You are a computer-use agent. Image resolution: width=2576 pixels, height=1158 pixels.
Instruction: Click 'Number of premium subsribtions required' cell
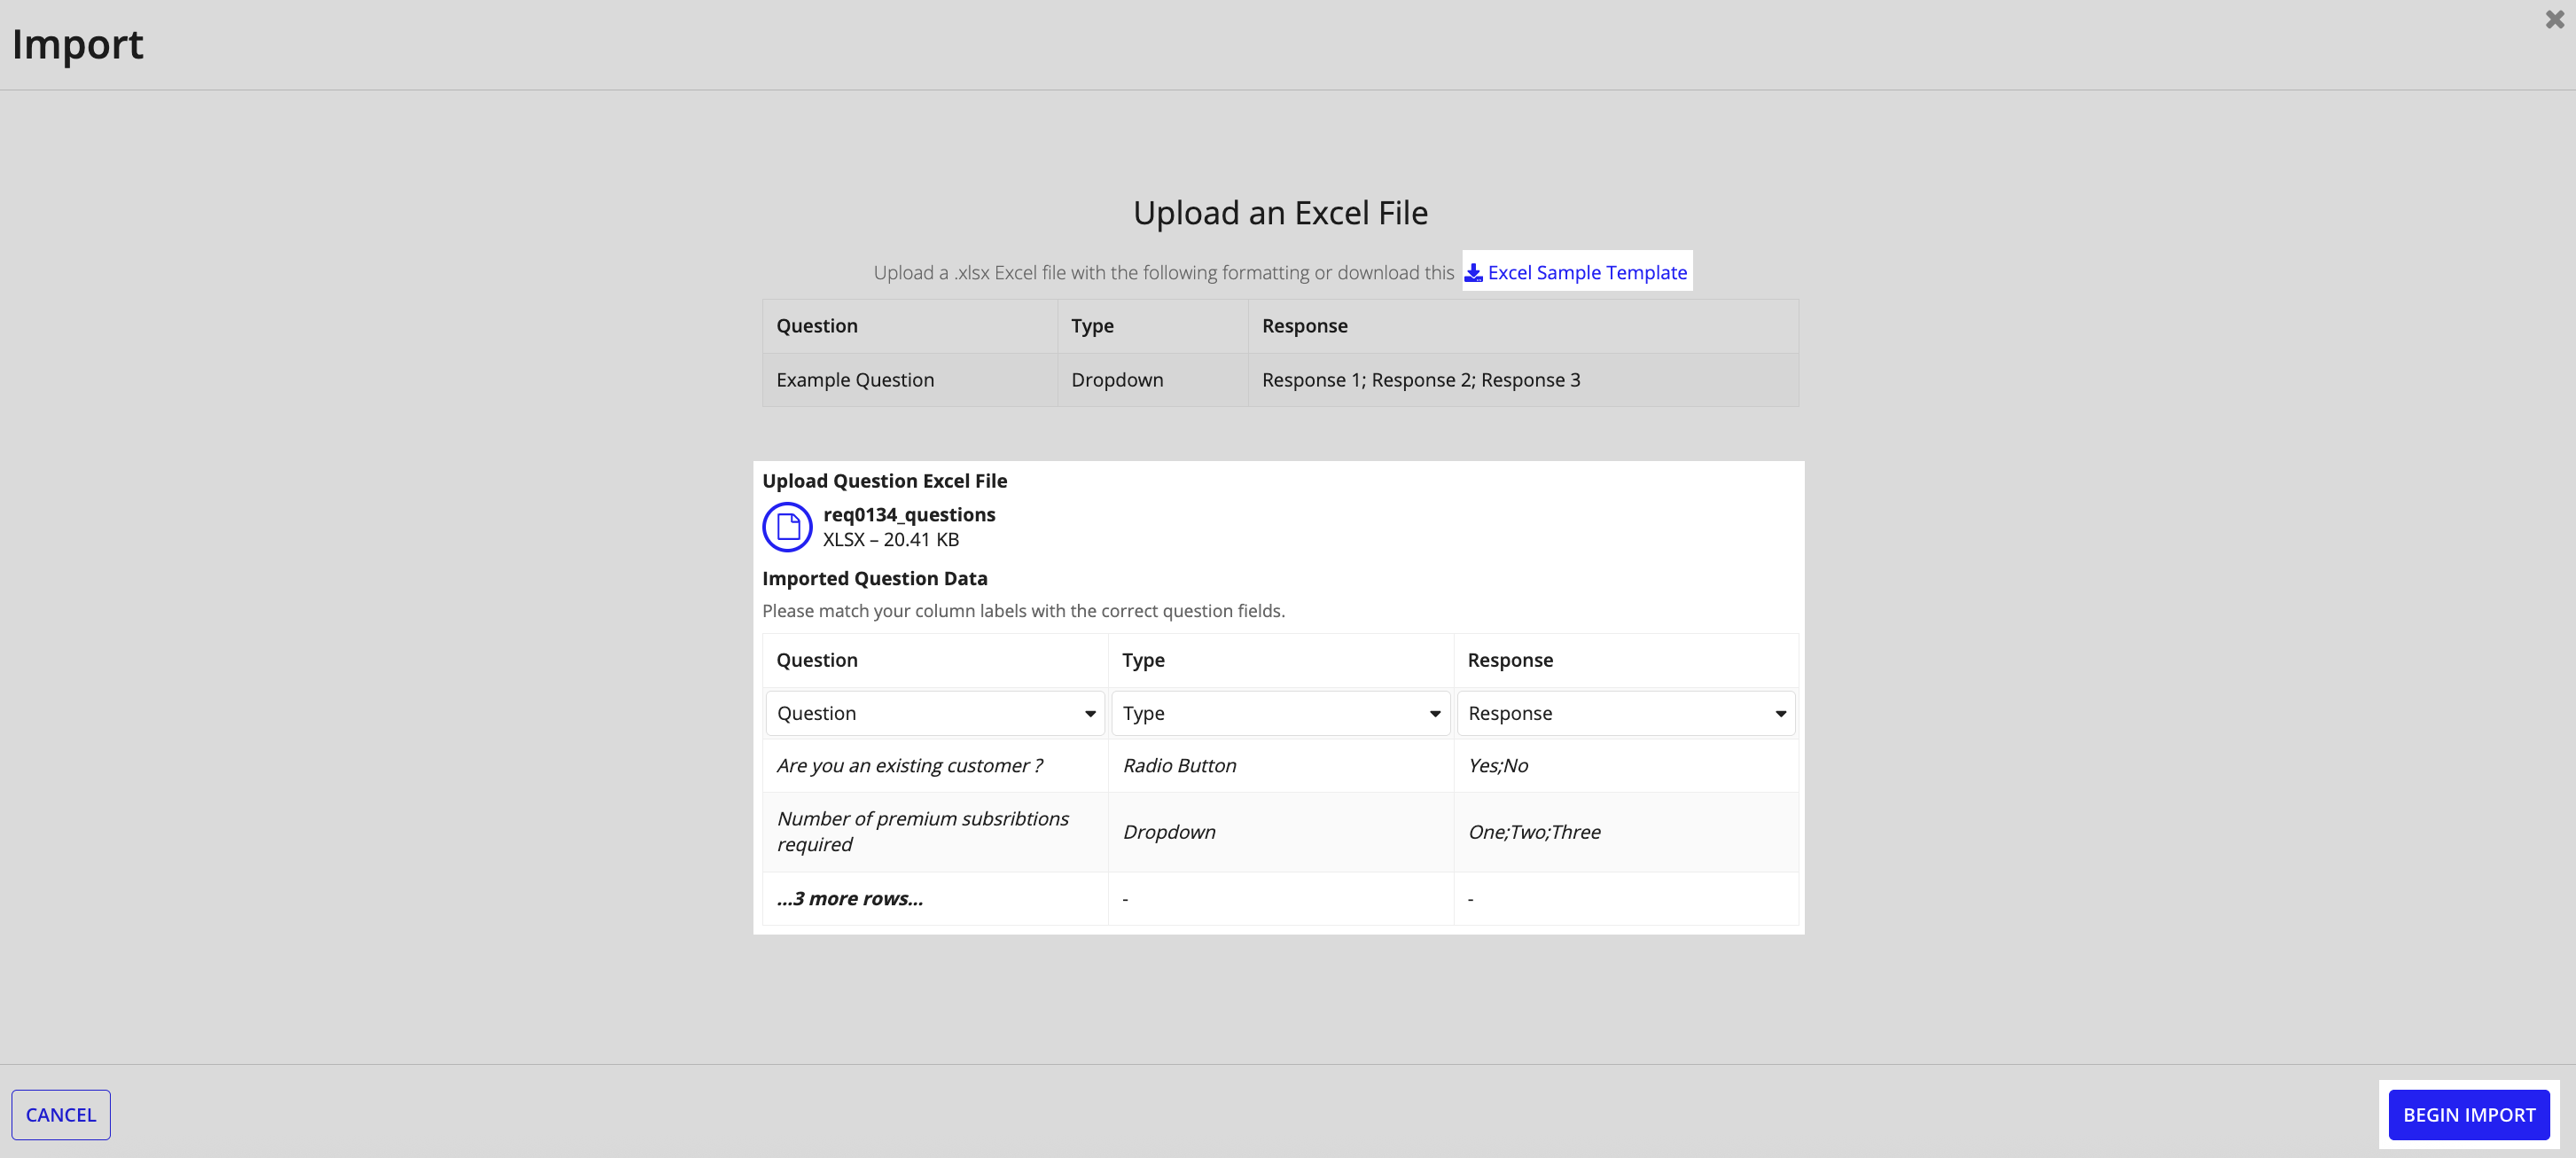coord(935,831)
